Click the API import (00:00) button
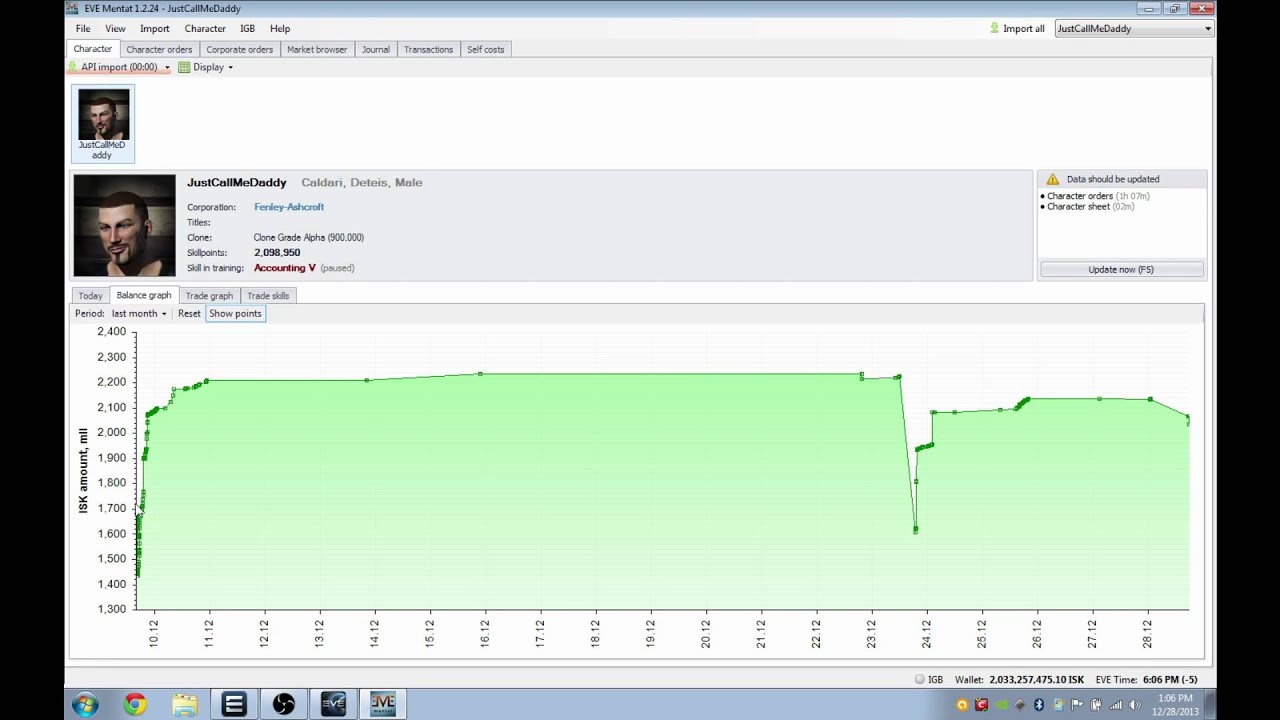1280x720 pixels. [119, 67]
